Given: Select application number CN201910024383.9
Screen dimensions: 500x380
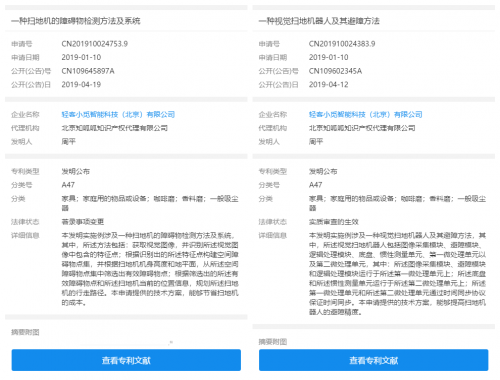Looking at the screenshot, I should click(x=342, y=44).
